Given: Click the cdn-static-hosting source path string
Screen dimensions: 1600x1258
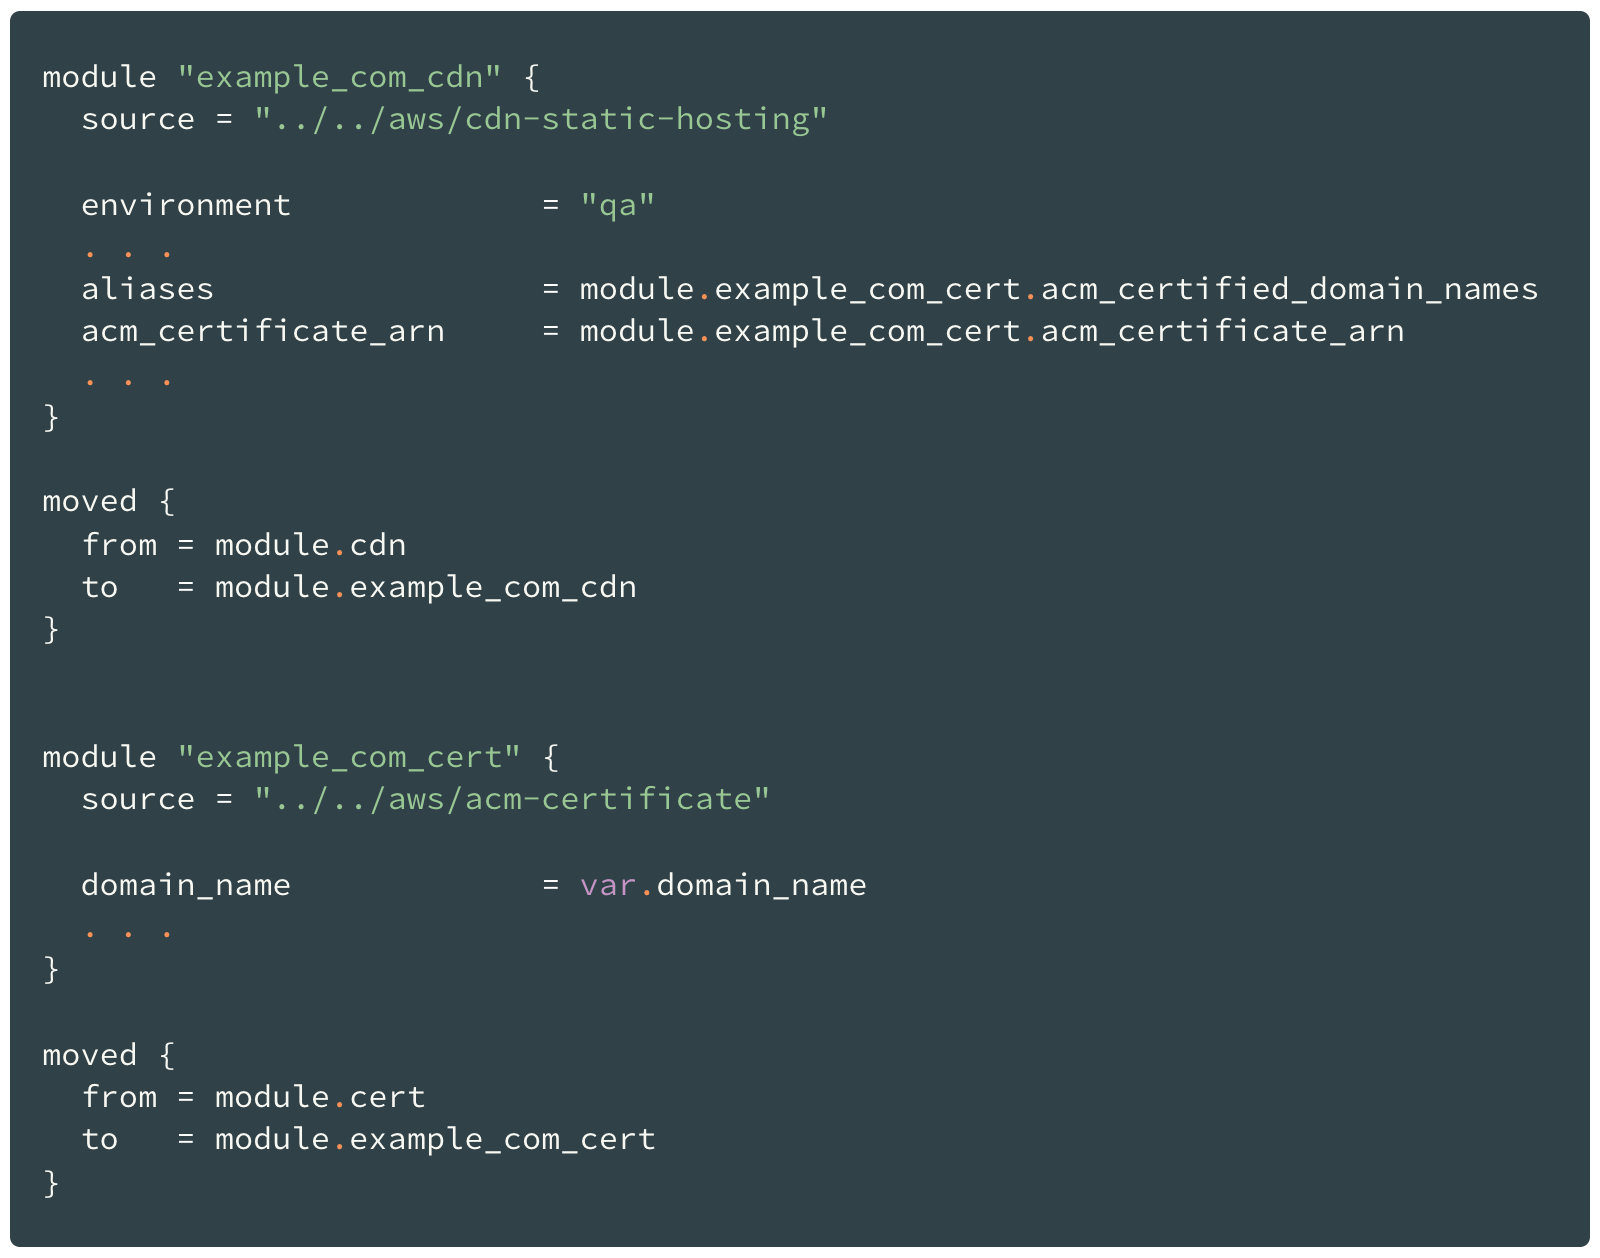Looking at the screenshot, I should 541,120.
